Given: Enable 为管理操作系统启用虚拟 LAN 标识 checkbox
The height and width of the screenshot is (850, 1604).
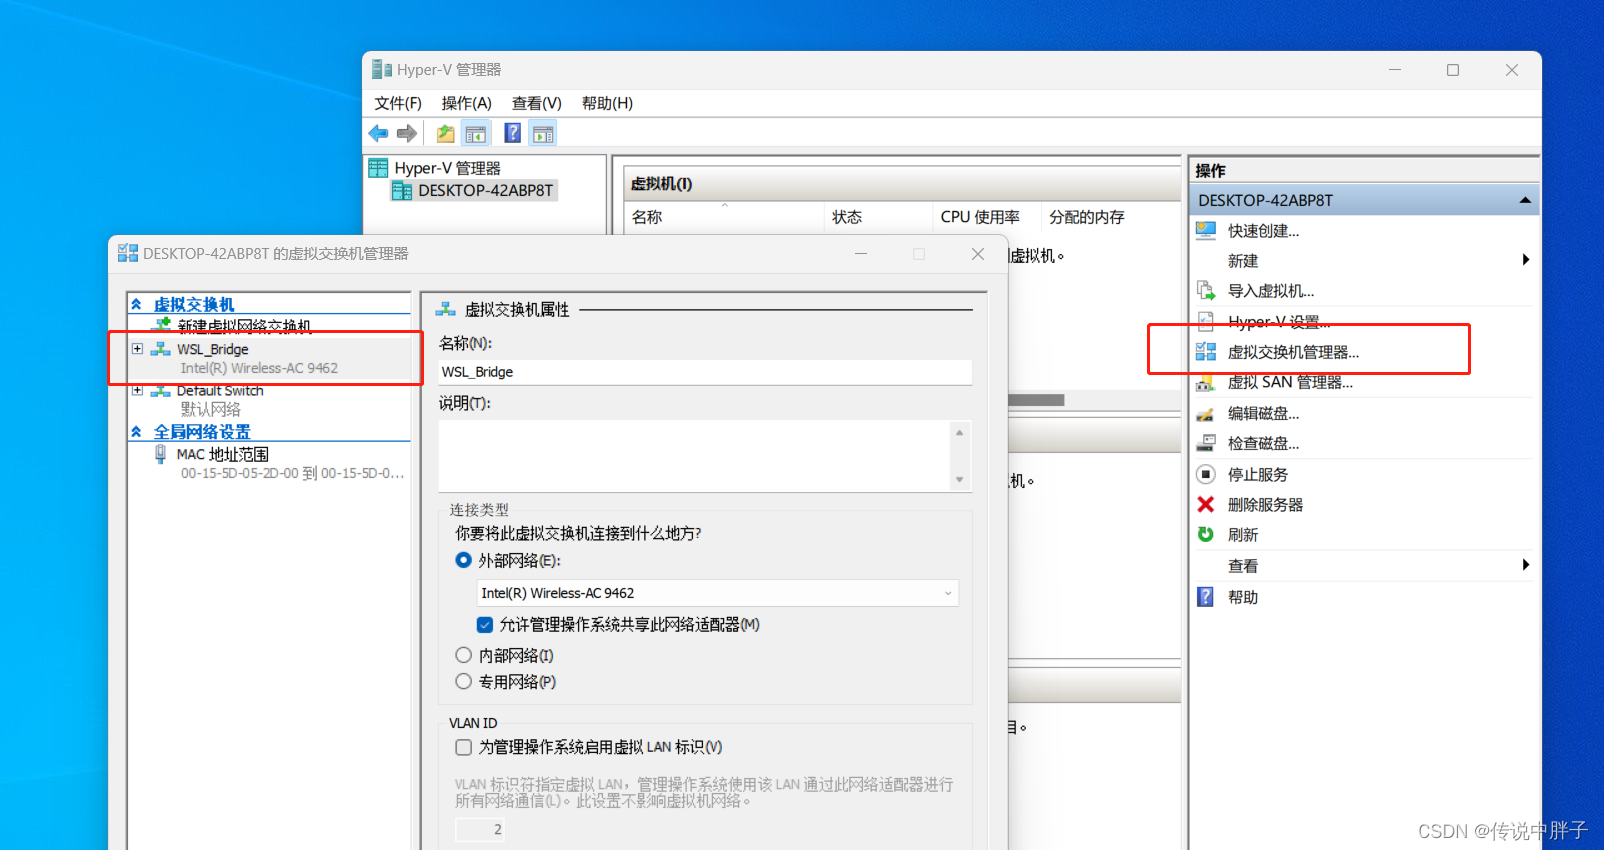Looking at the screenshot, I should (x=463, y=747).
